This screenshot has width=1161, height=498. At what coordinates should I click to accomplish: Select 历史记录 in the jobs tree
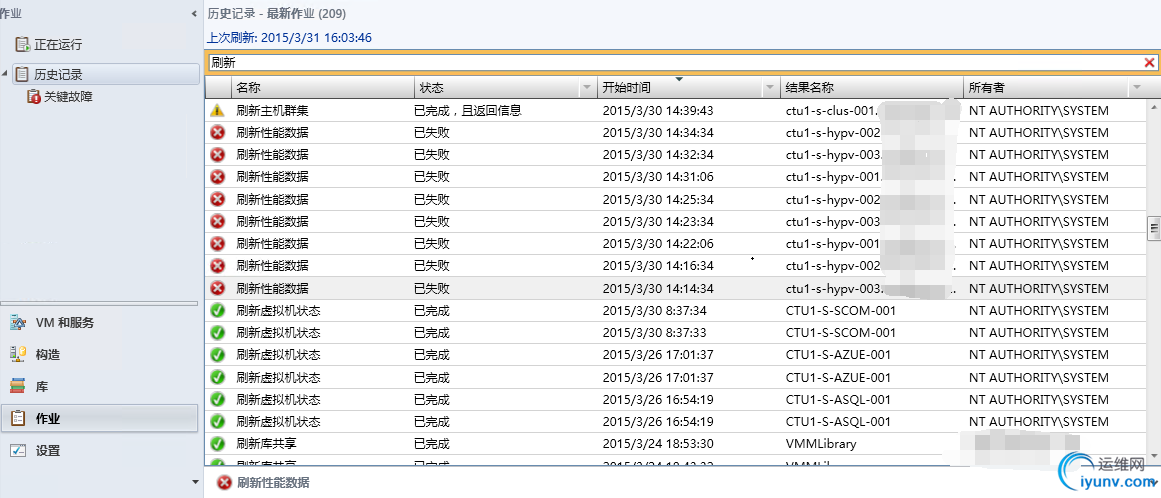coord(58,74)
